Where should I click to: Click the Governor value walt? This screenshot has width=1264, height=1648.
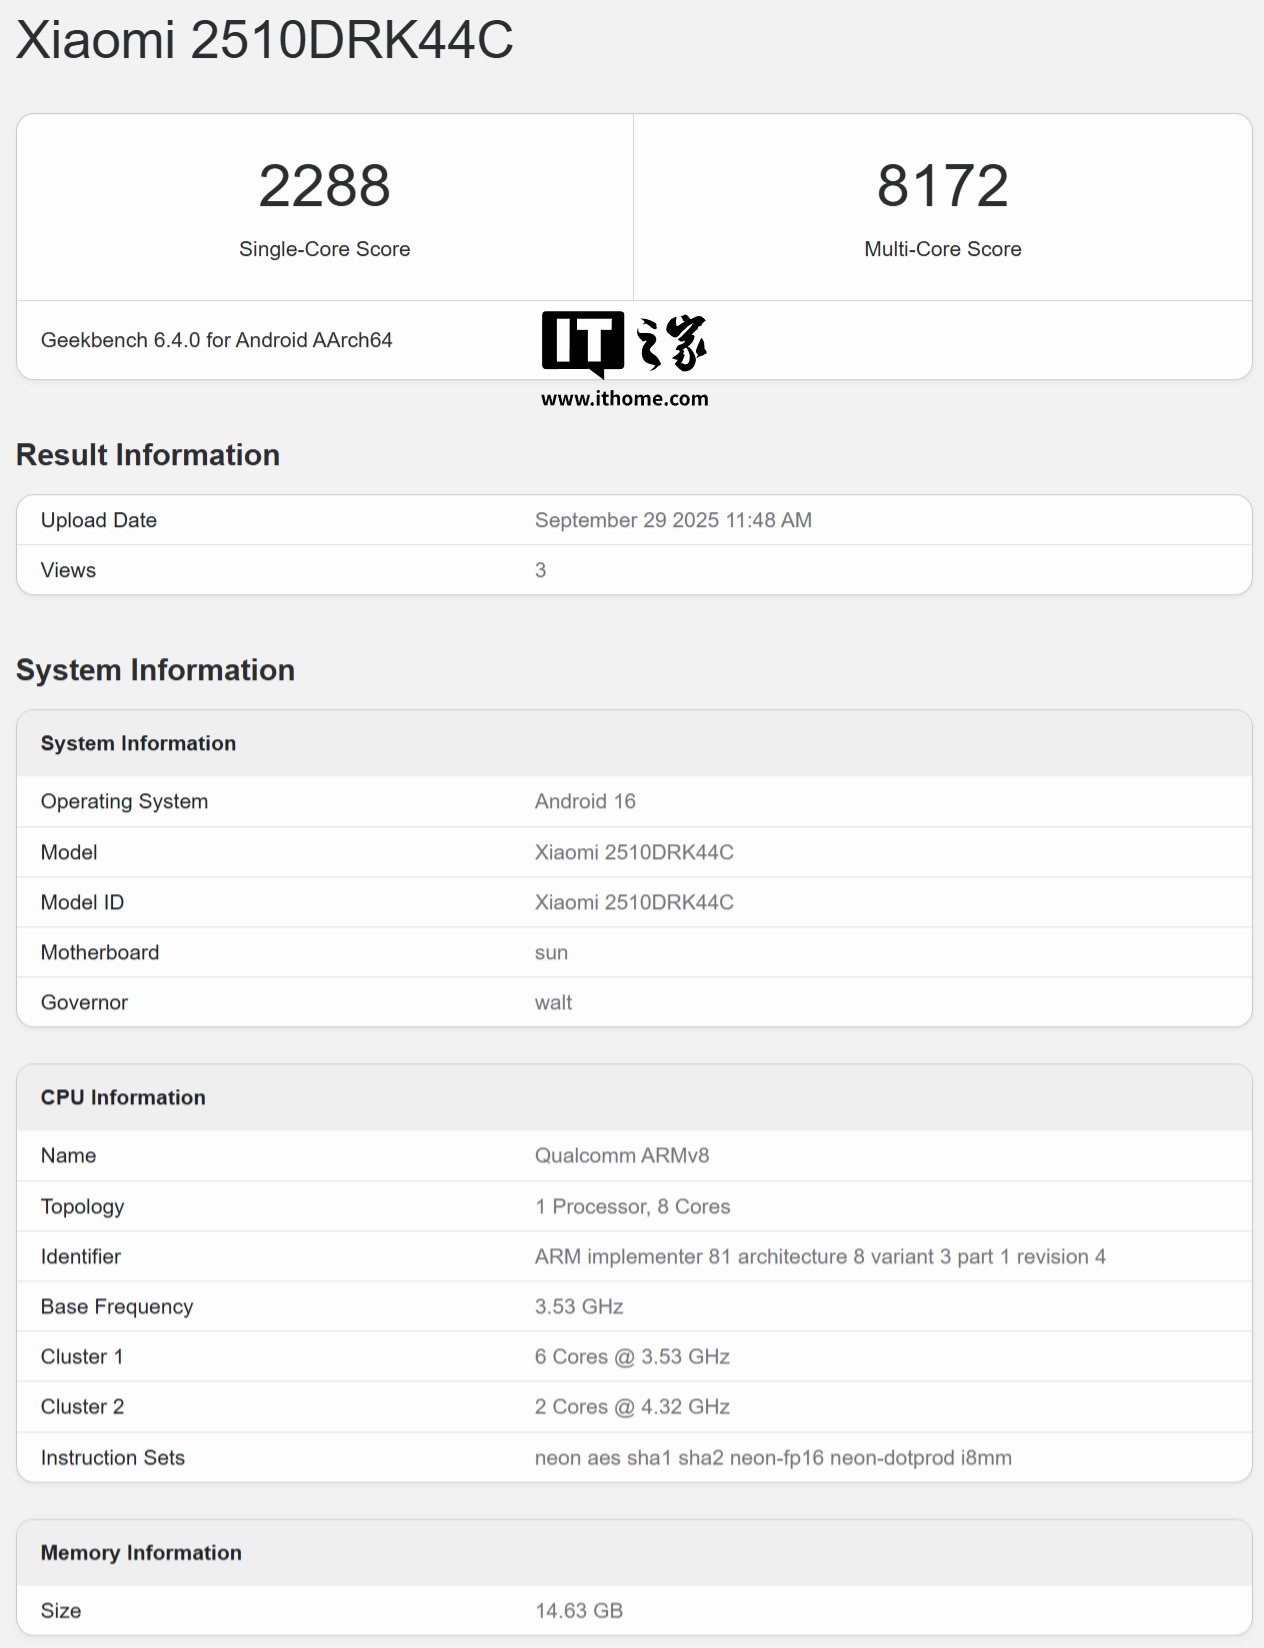click(553, 1003)
